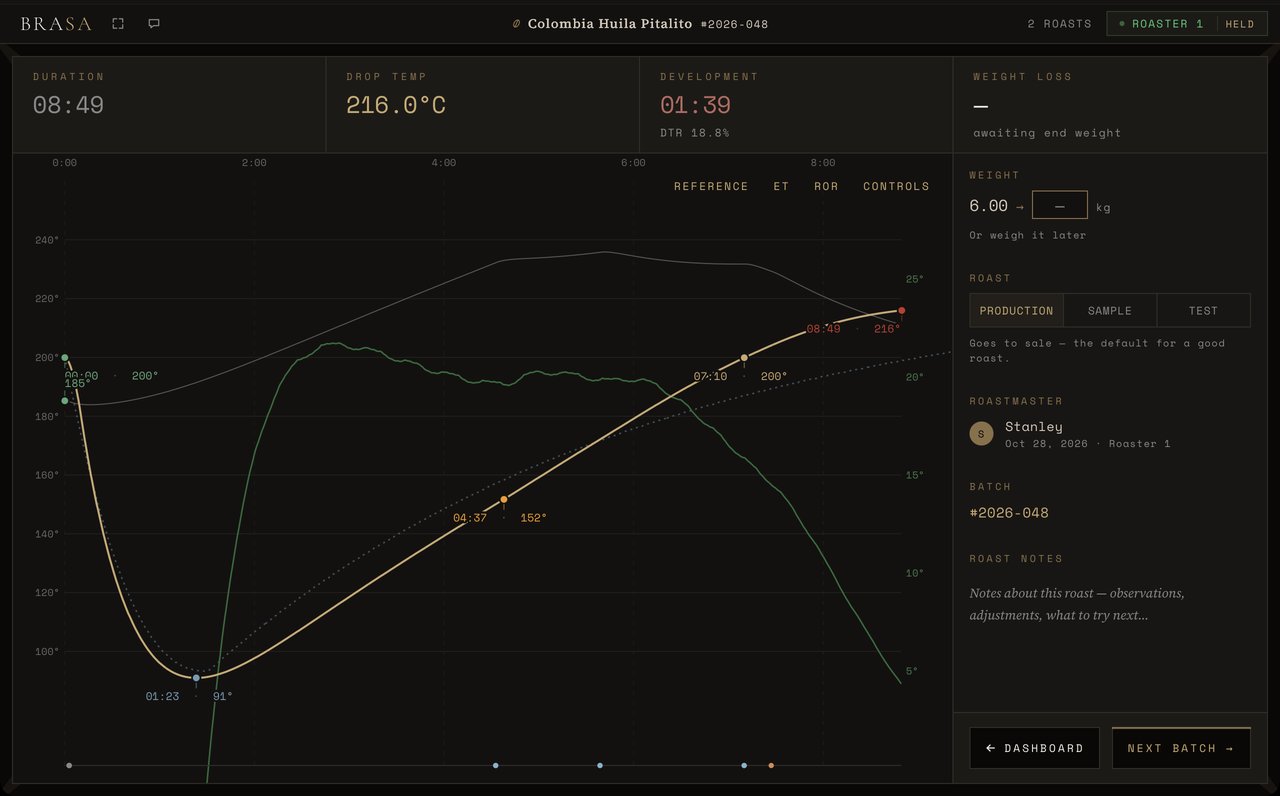Select the red drop marker at 216°
Screen dimensions: 1280x796
901,311
